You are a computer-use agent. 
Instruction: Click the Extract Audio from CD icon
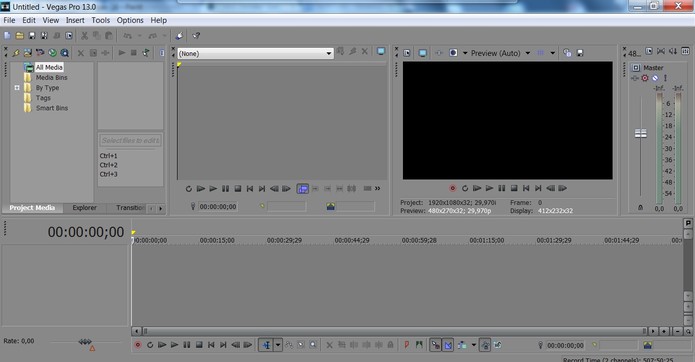[x=40, y=53]
